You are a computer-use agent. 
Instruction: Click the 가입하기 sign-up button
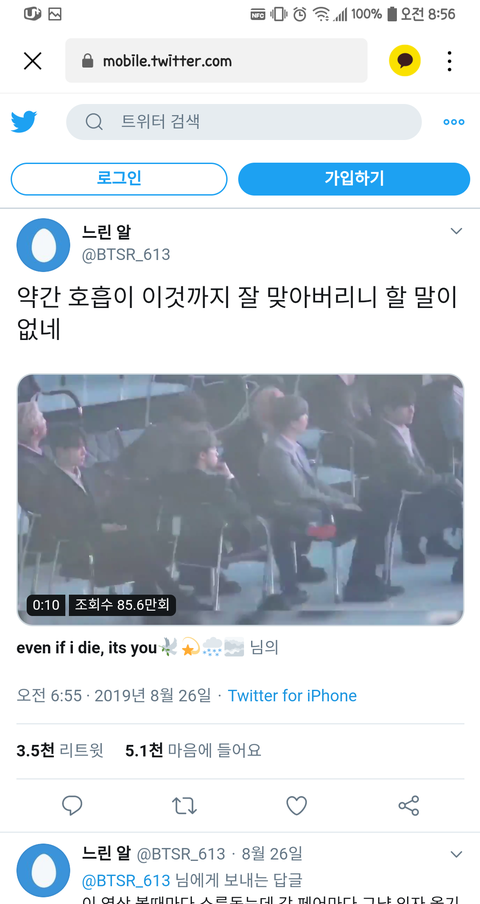(354, 179)
